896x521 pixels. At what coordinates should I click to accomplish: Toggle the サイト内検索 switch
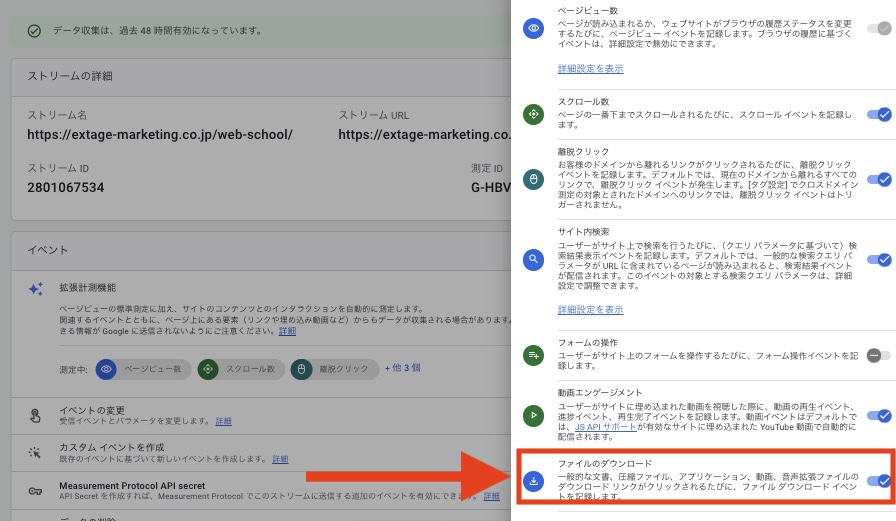pos(879,259)
